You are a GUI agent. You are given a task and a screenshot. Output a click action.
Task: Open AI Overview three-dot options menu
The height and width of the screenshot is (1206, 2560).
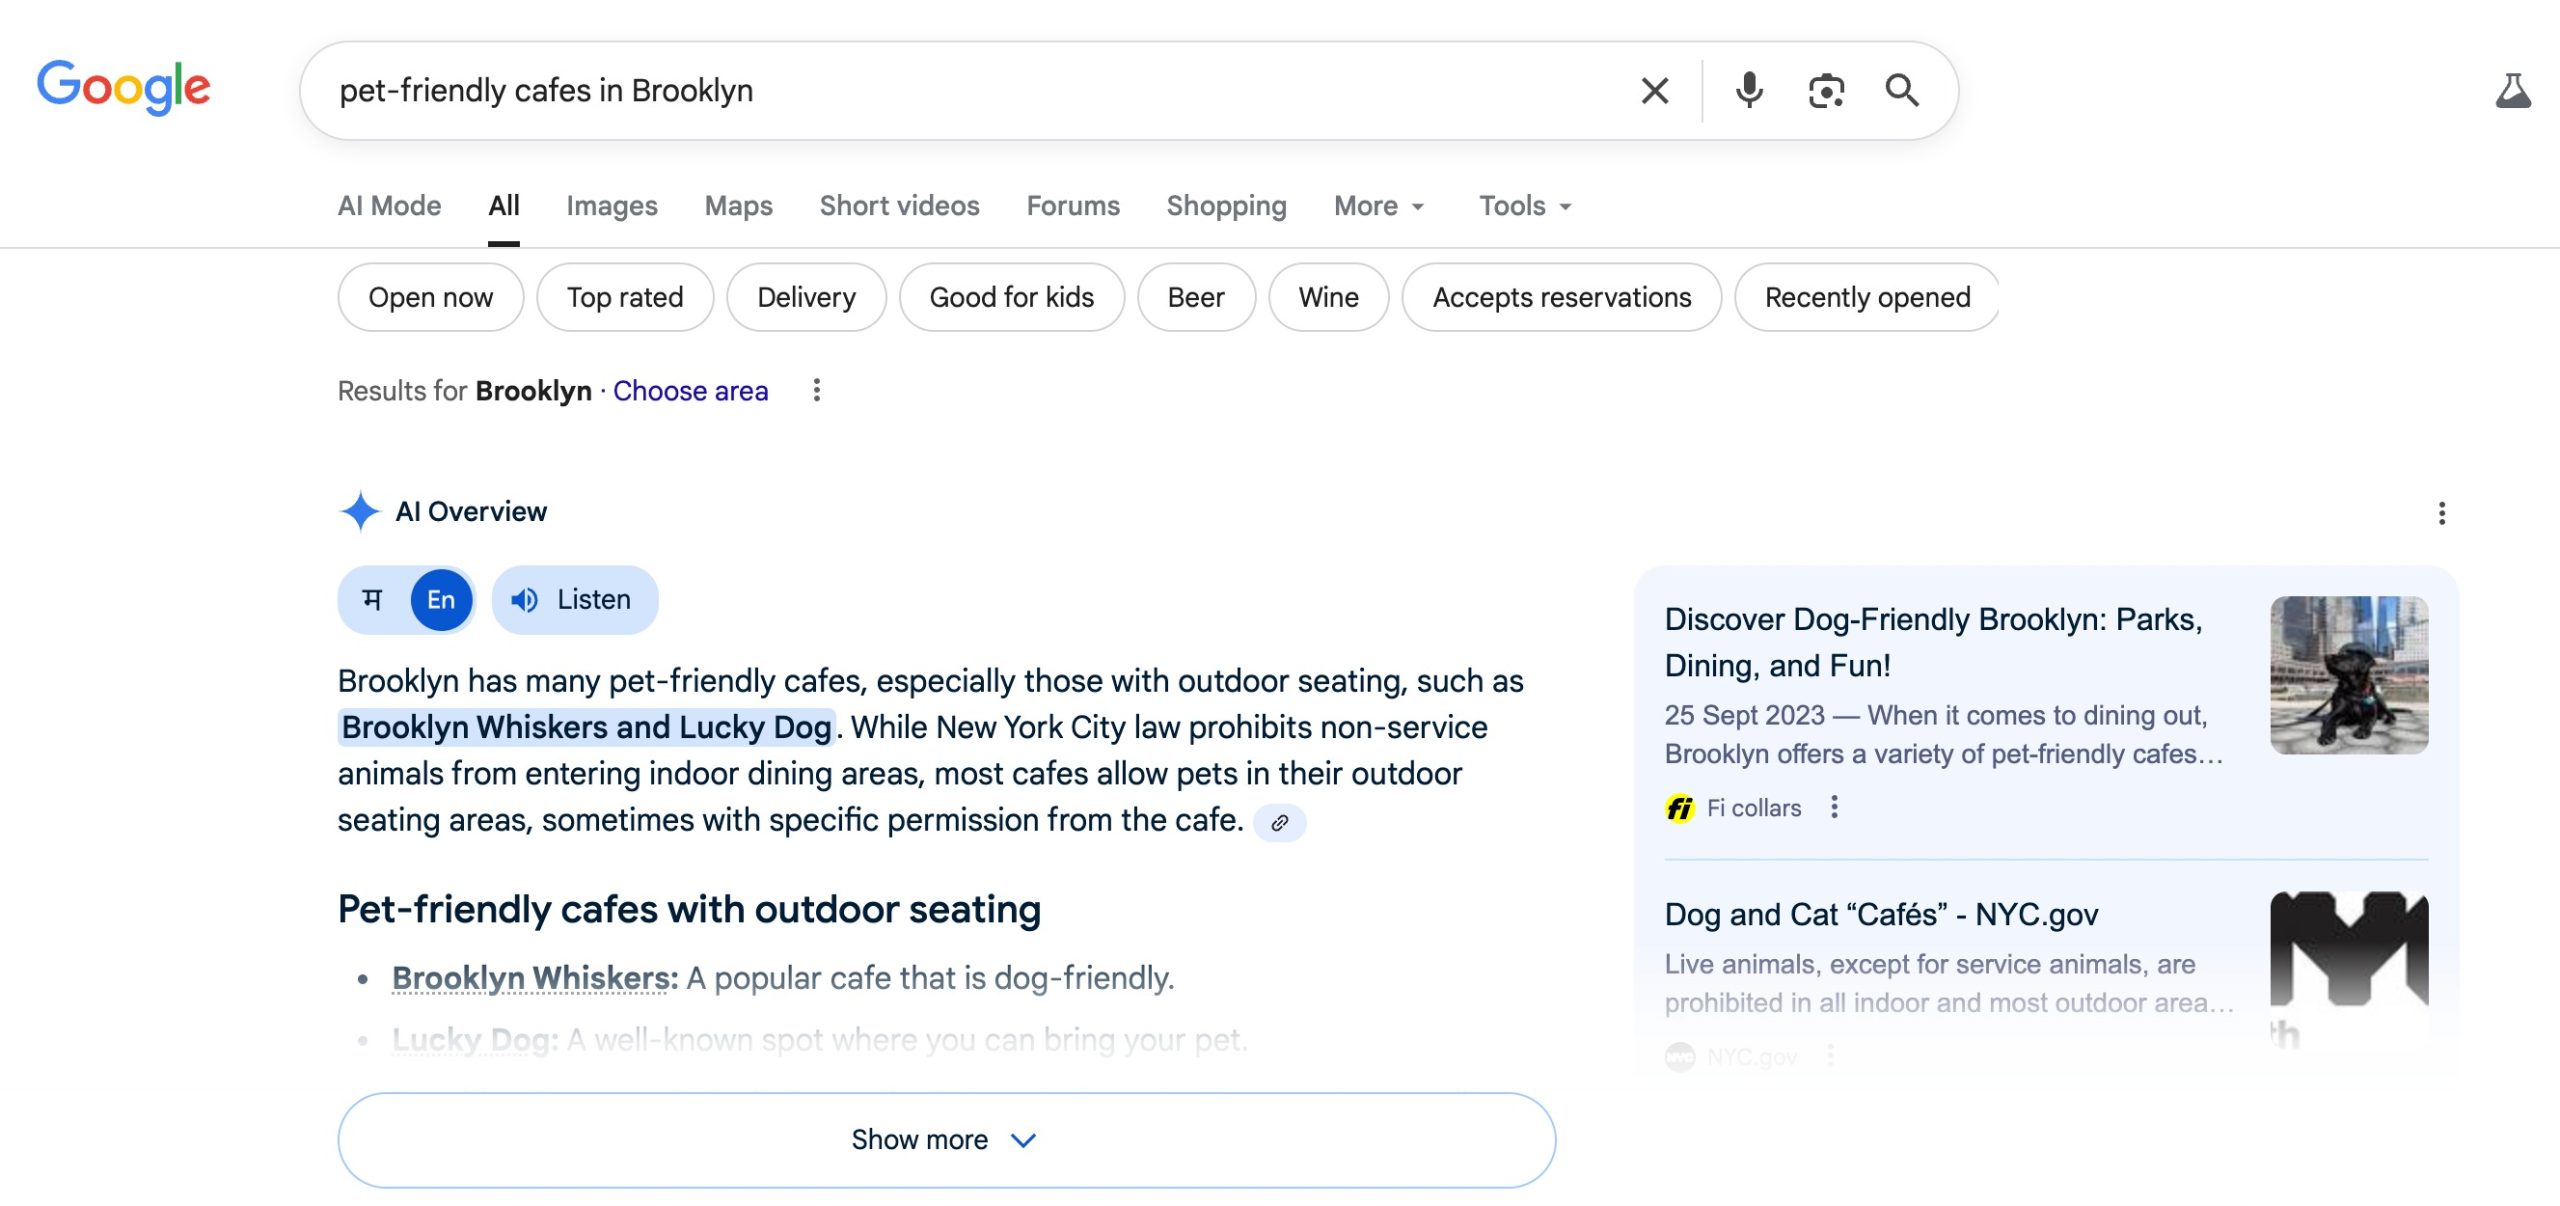pyautogui.click(x=2442, y=513)
